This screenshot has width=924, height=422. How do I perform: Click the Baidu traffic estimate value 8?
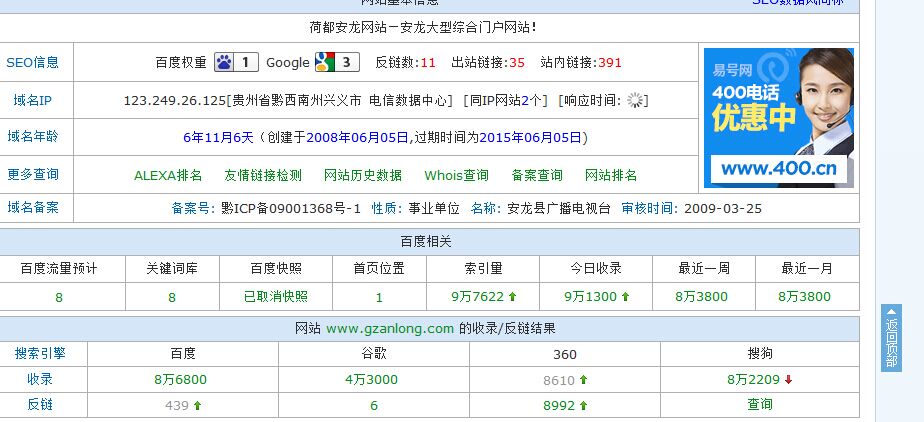pyautogui.click(x=58, y=298)
